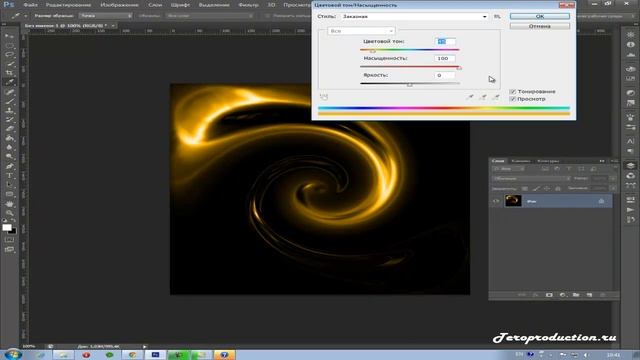640x360 pixels.
Task: Open the preset options icon next to Стиль
Action: 497,16
